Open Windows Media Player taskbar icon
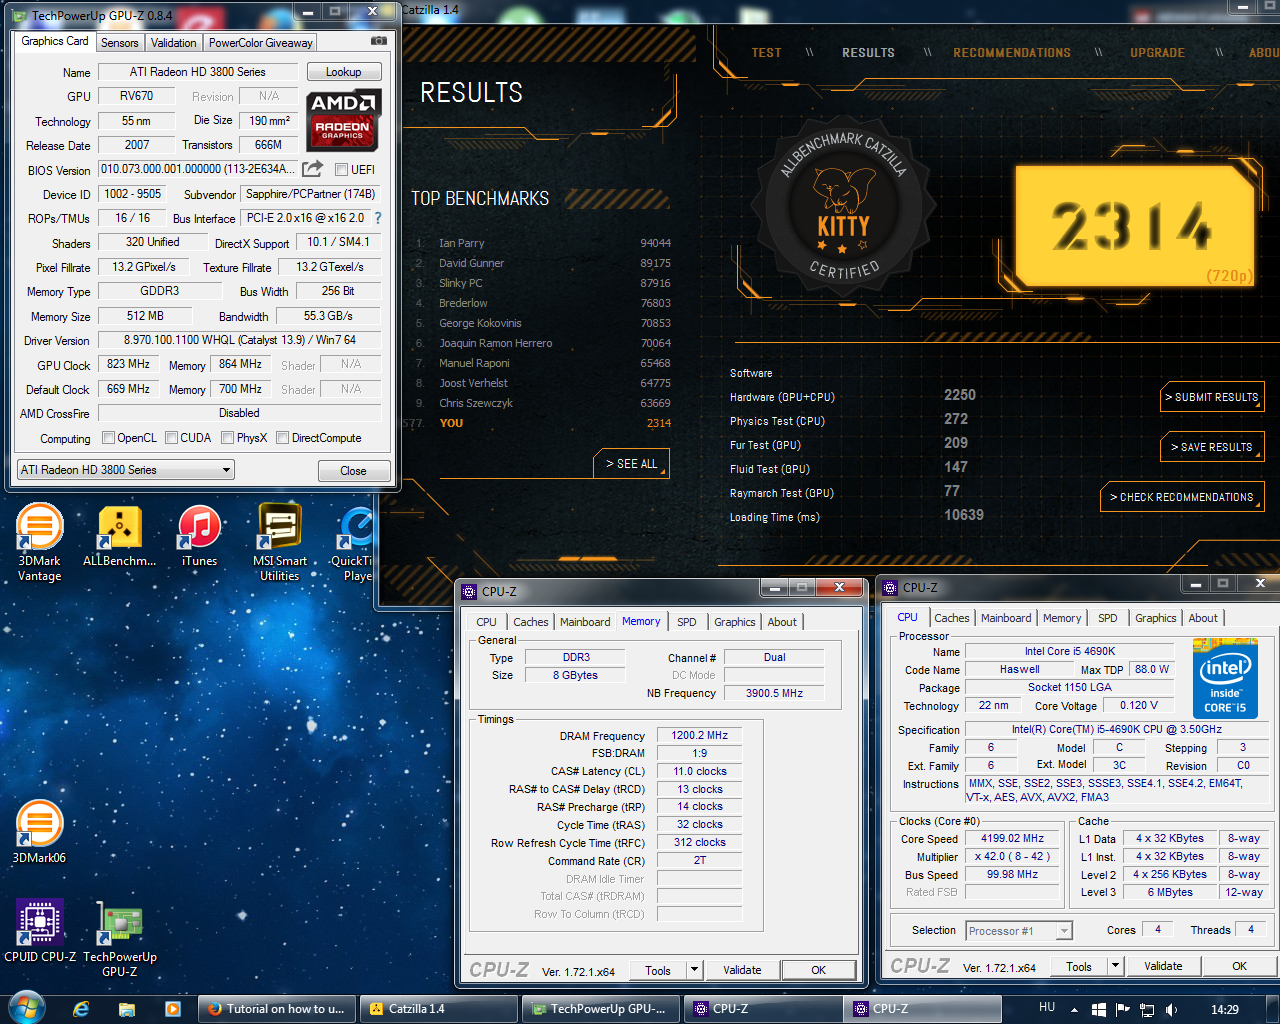This screenshot has height=1024, width=1280. point(173,1009)
